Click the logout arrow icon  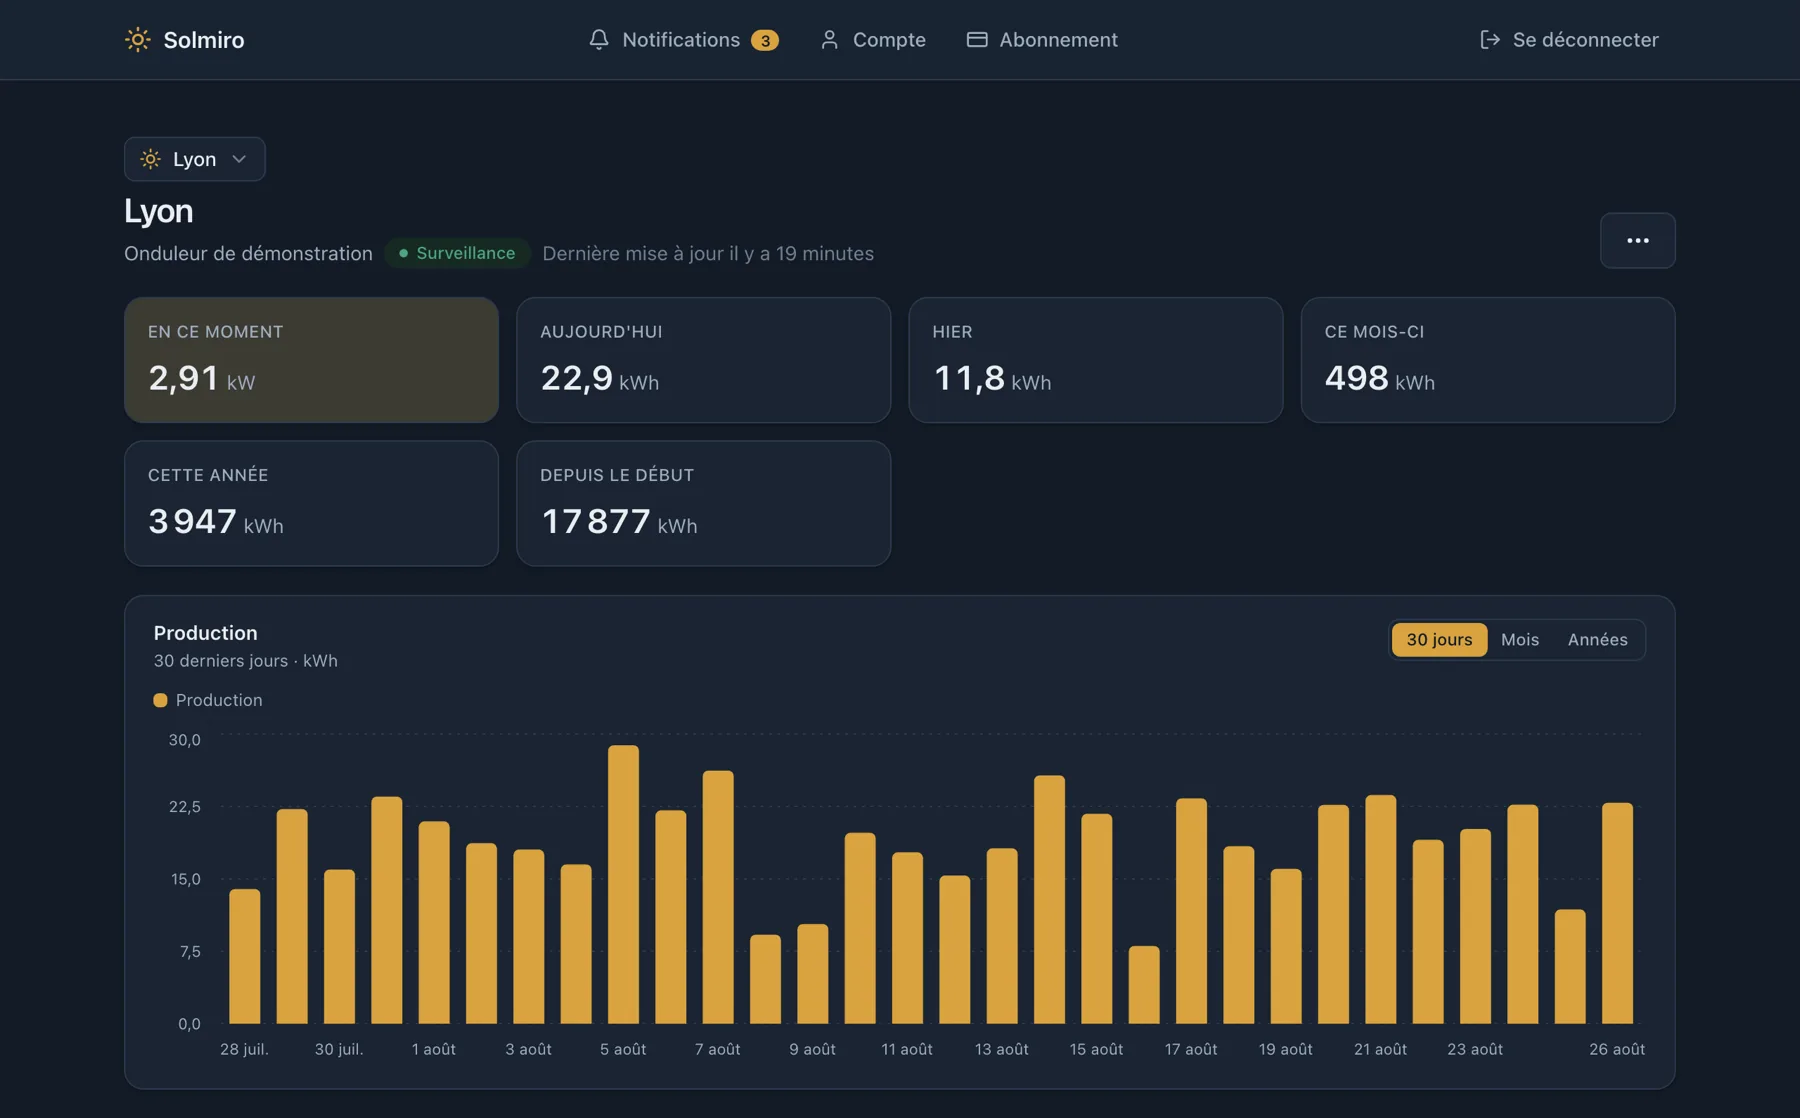[x=1489, y=39]
